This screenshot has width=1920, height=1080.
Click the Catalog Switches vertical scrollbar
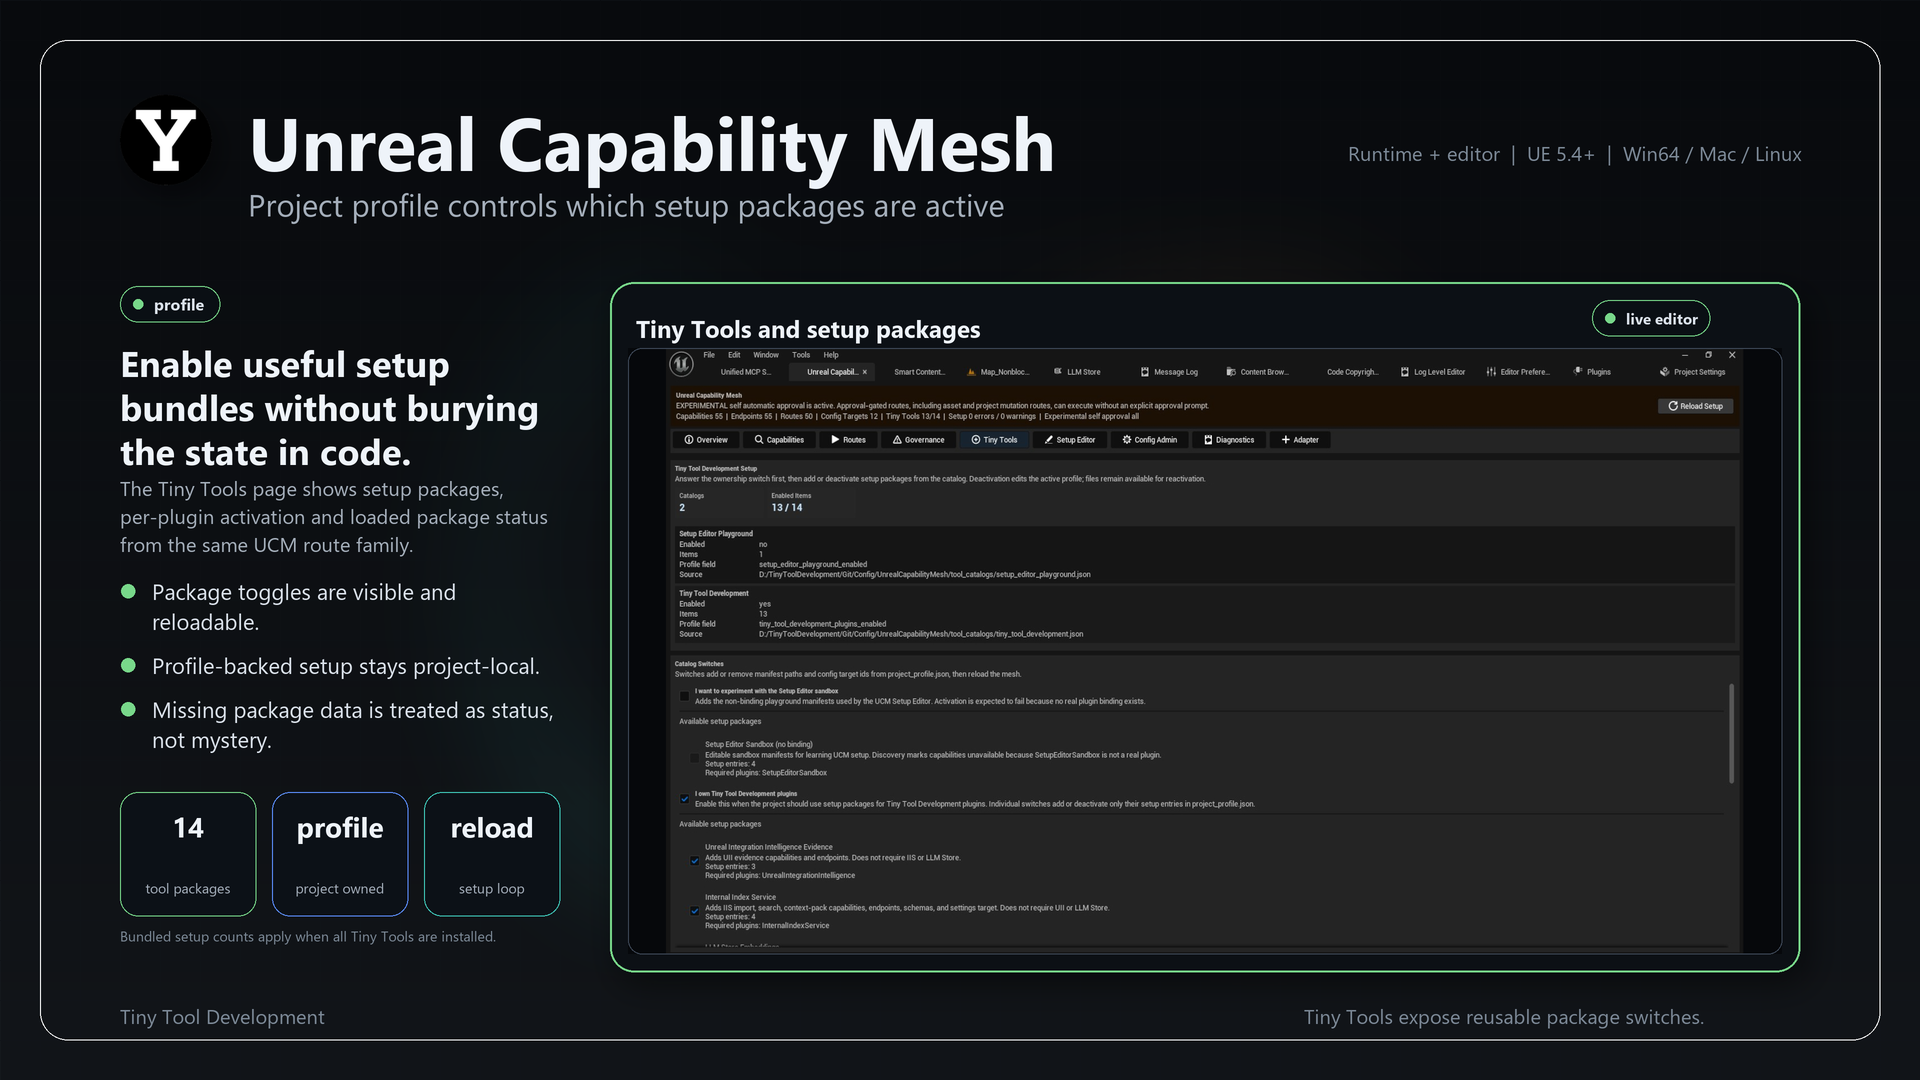[x=1731, y=733]
